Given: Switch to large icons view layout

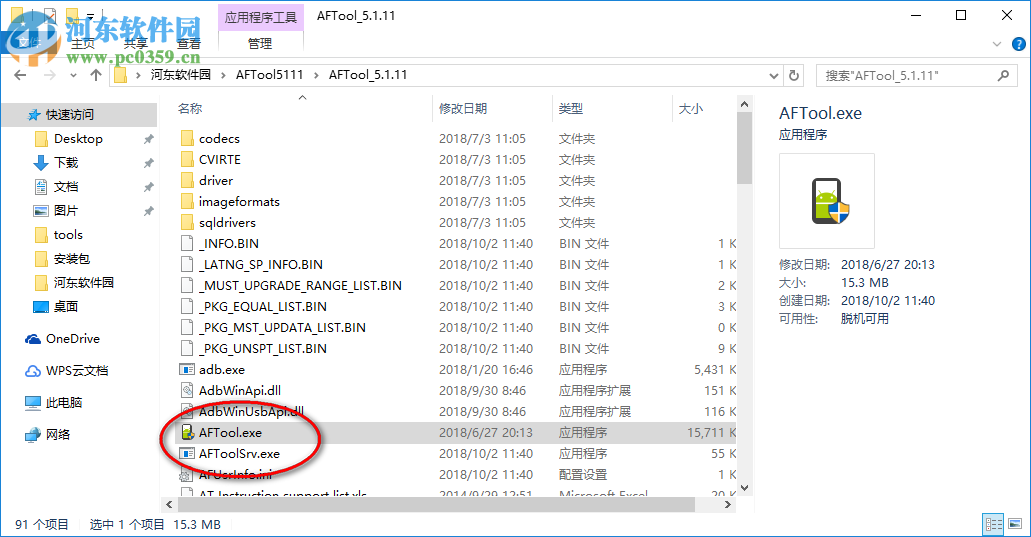Looking at the screenshot, I should (1015, 524).
